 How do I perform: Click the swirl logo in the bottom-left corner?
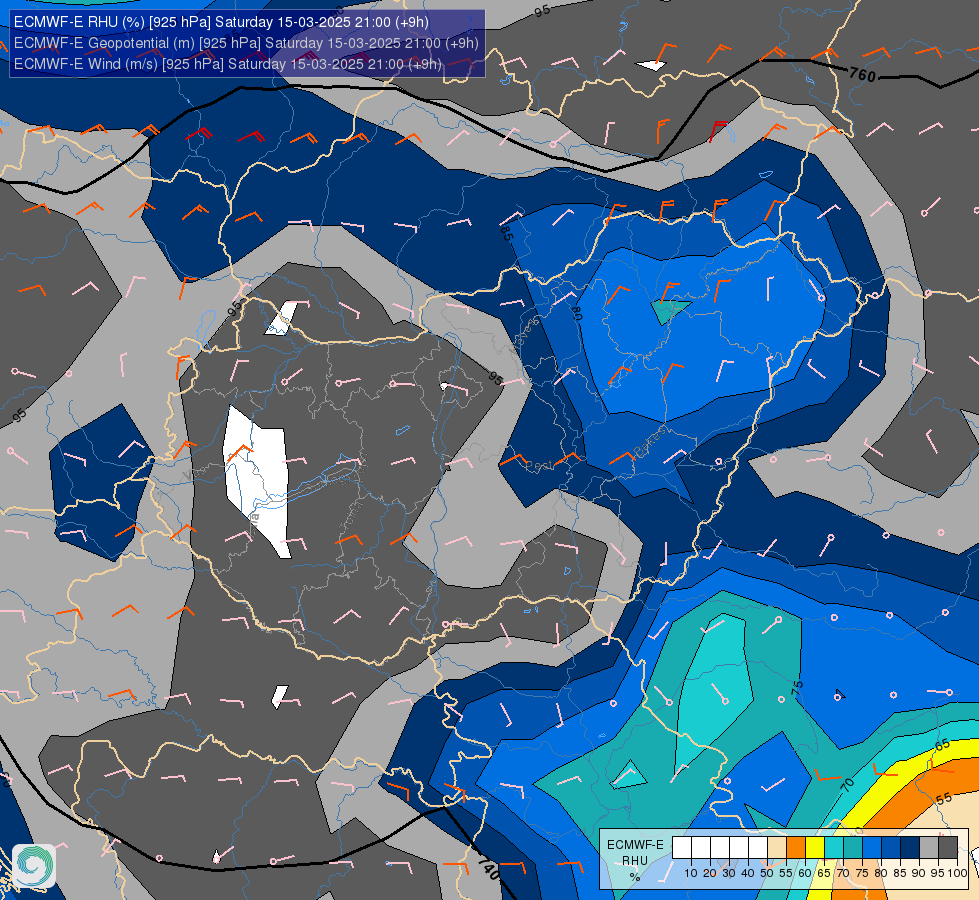click(33, 866)
